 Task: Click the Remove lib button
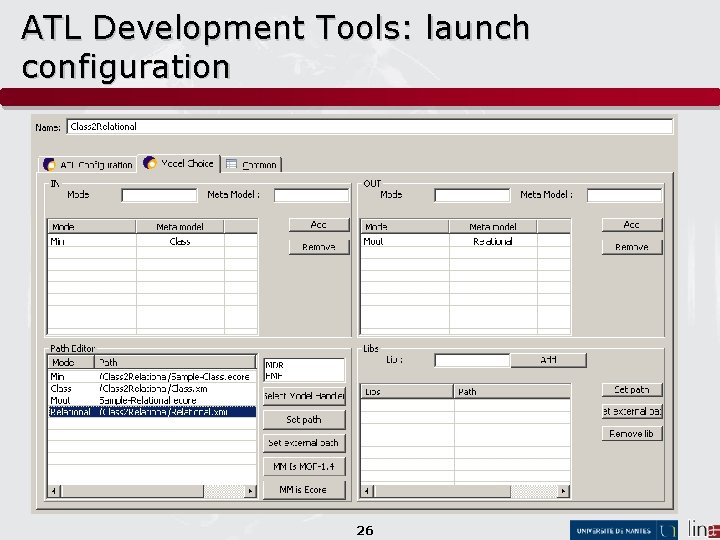[632, 433]
